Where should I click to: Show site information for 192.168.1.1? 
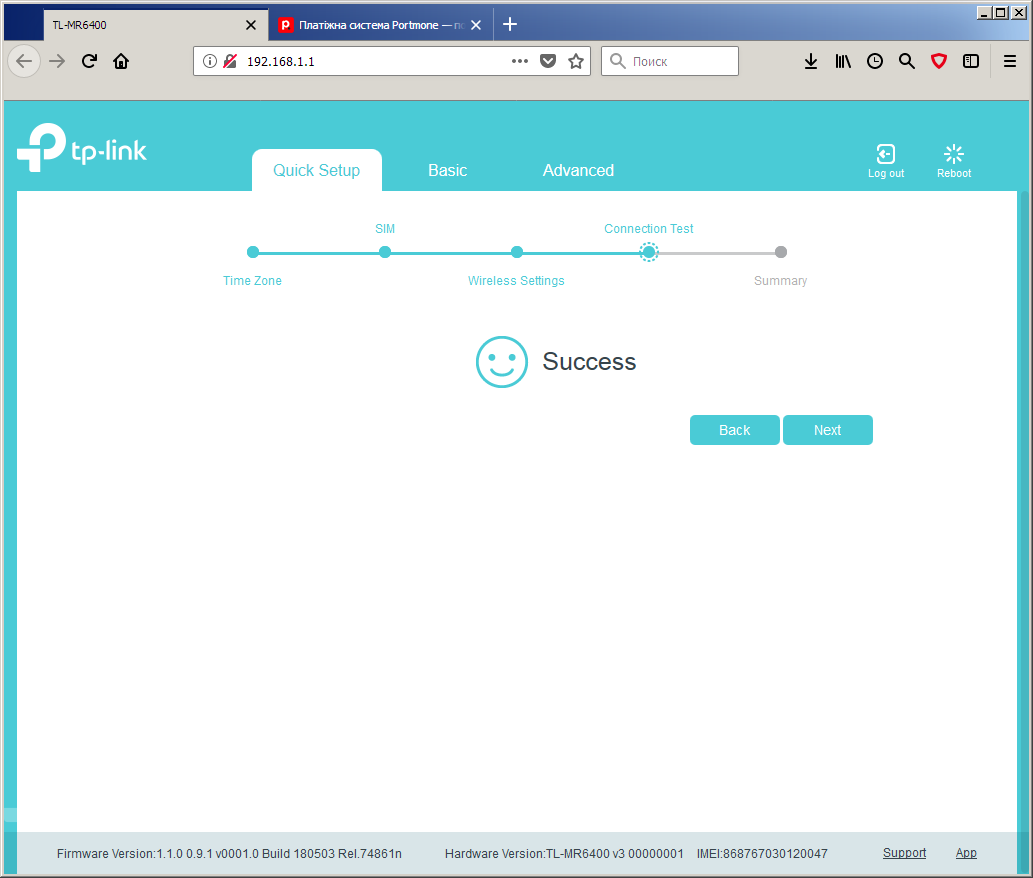pos(209,61)
